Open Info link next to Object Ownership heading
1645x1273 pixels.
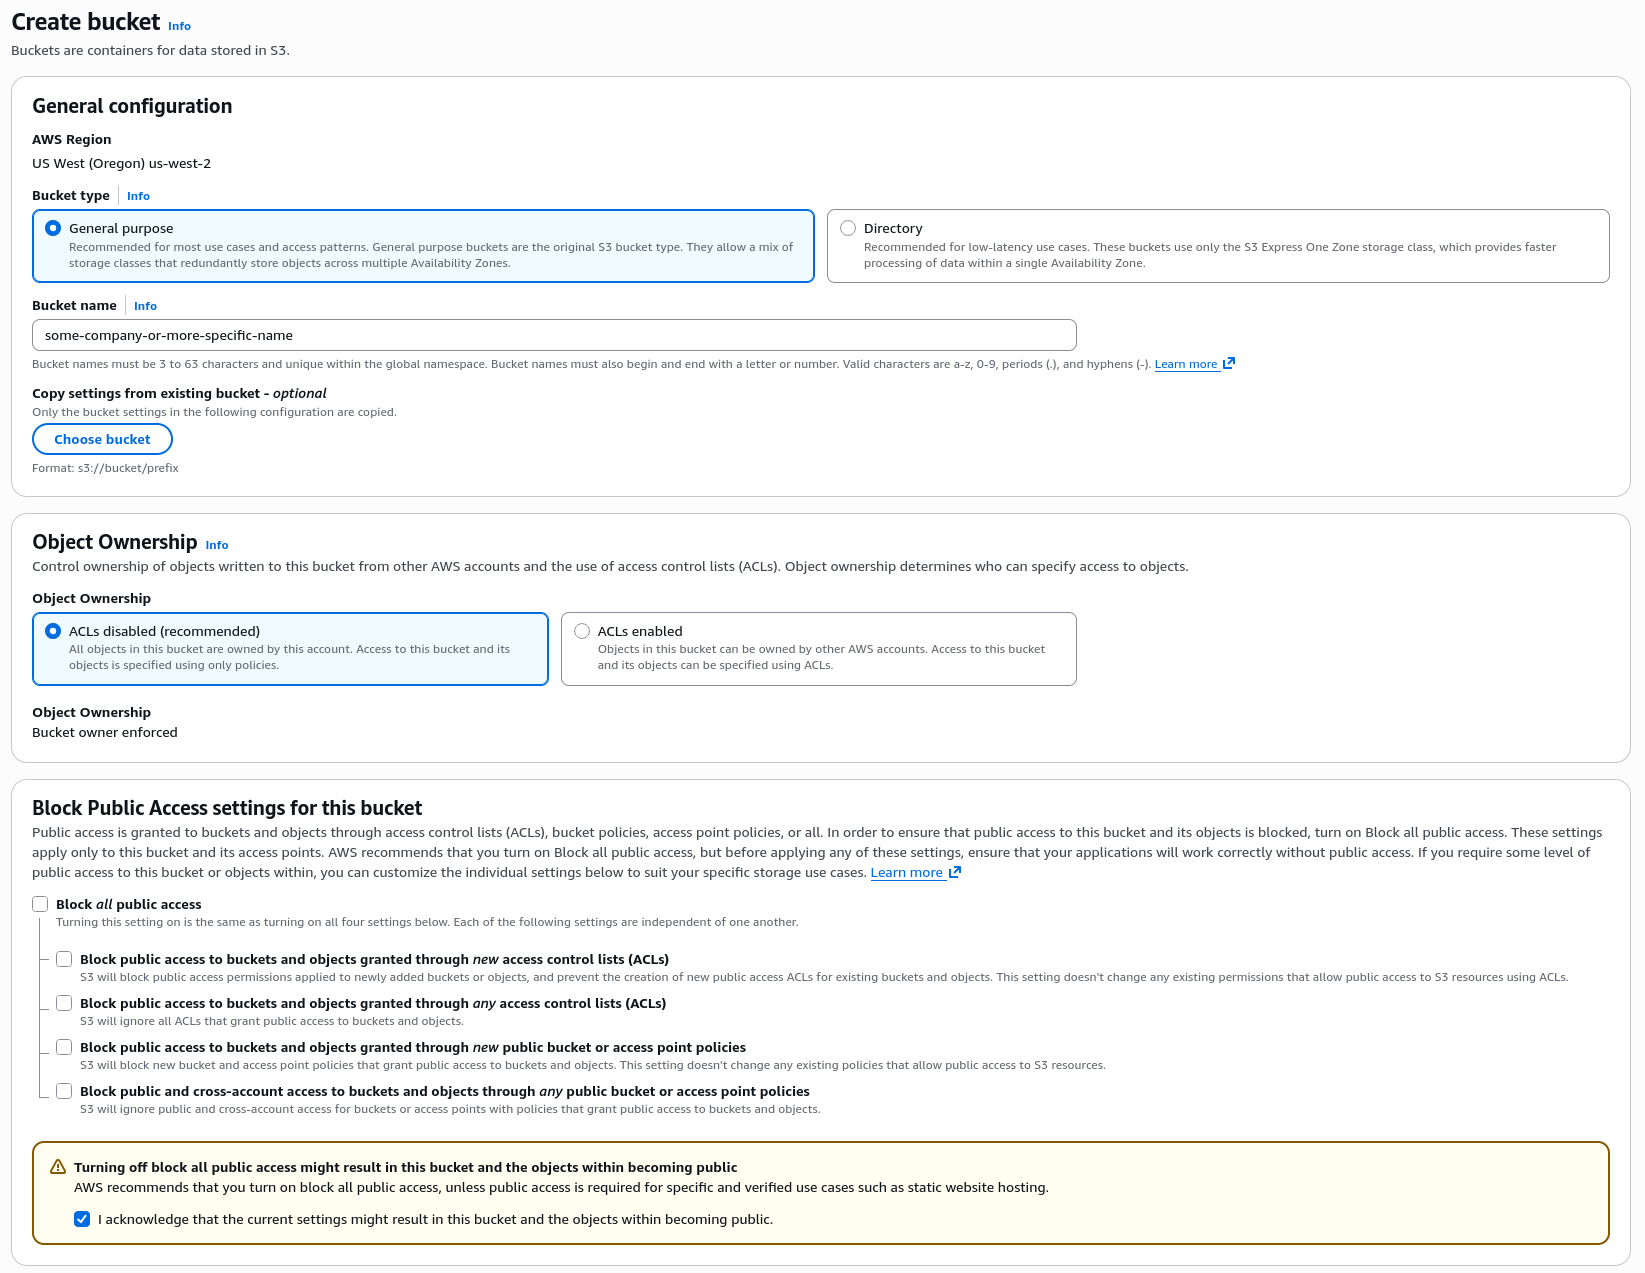tap(217, 545)
